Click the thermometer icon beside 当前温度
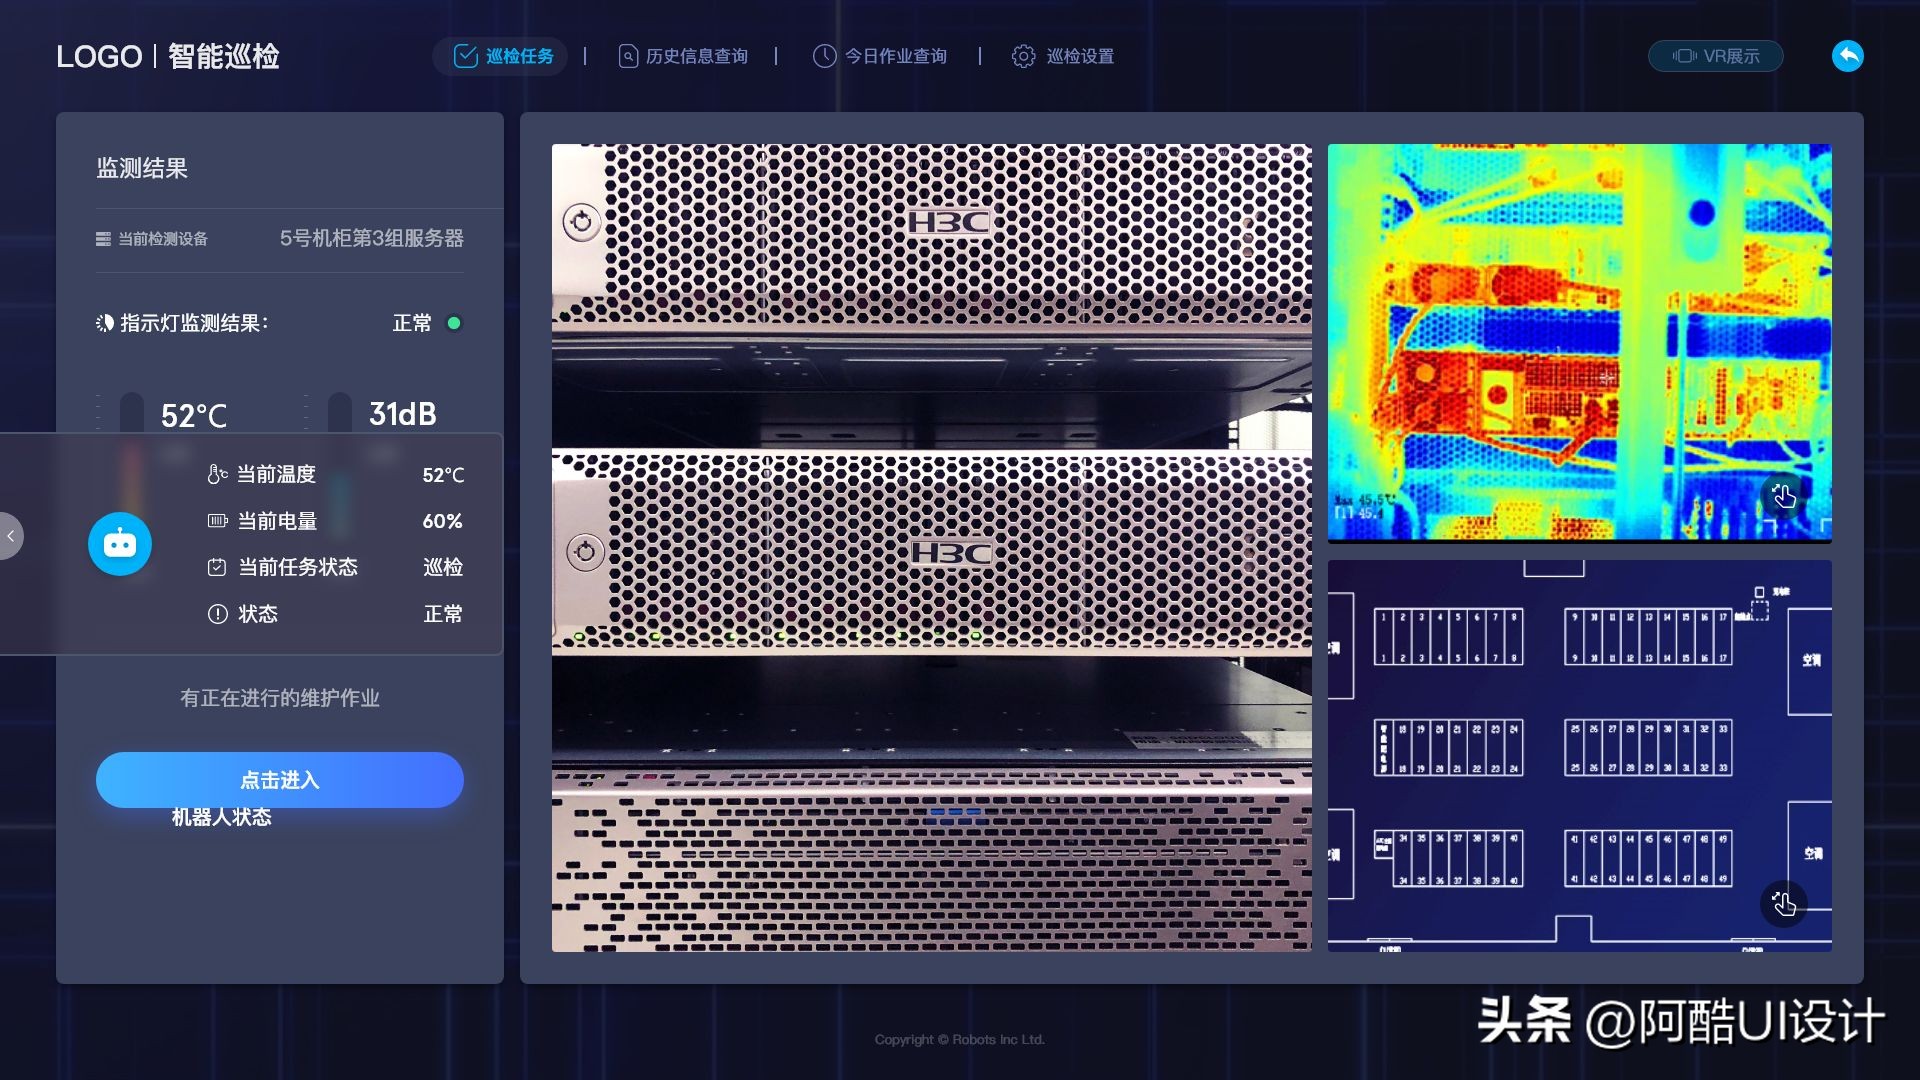 point(216,474)
